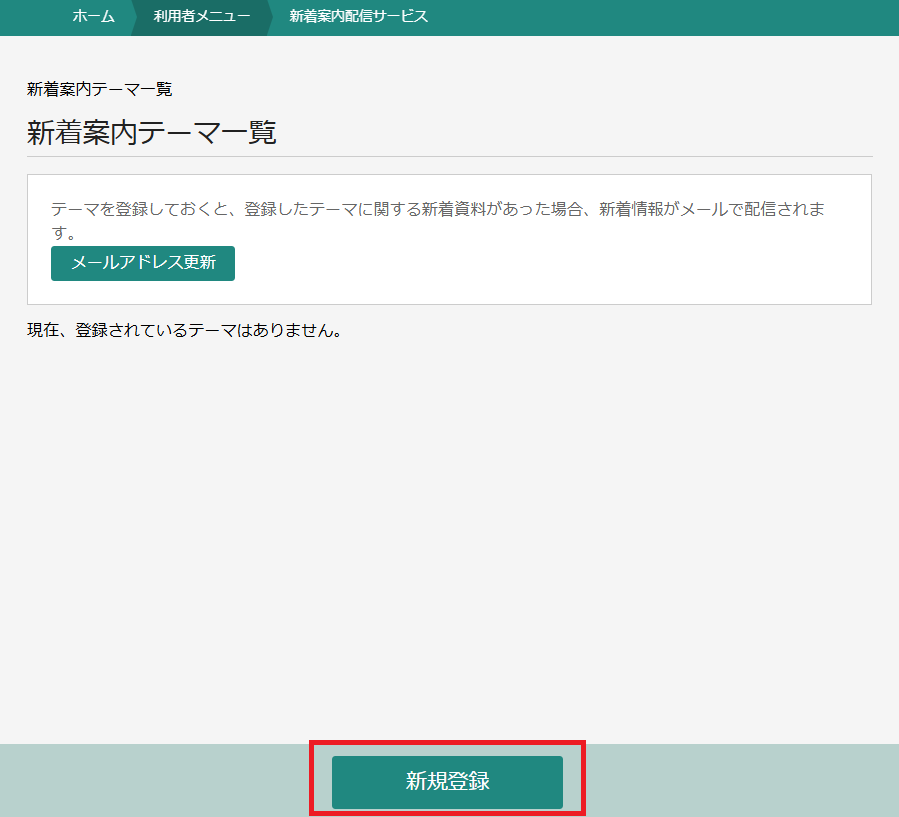Click blank gray area below the empty-theme message
899x817 pixels.
click(x=449, y=540)
